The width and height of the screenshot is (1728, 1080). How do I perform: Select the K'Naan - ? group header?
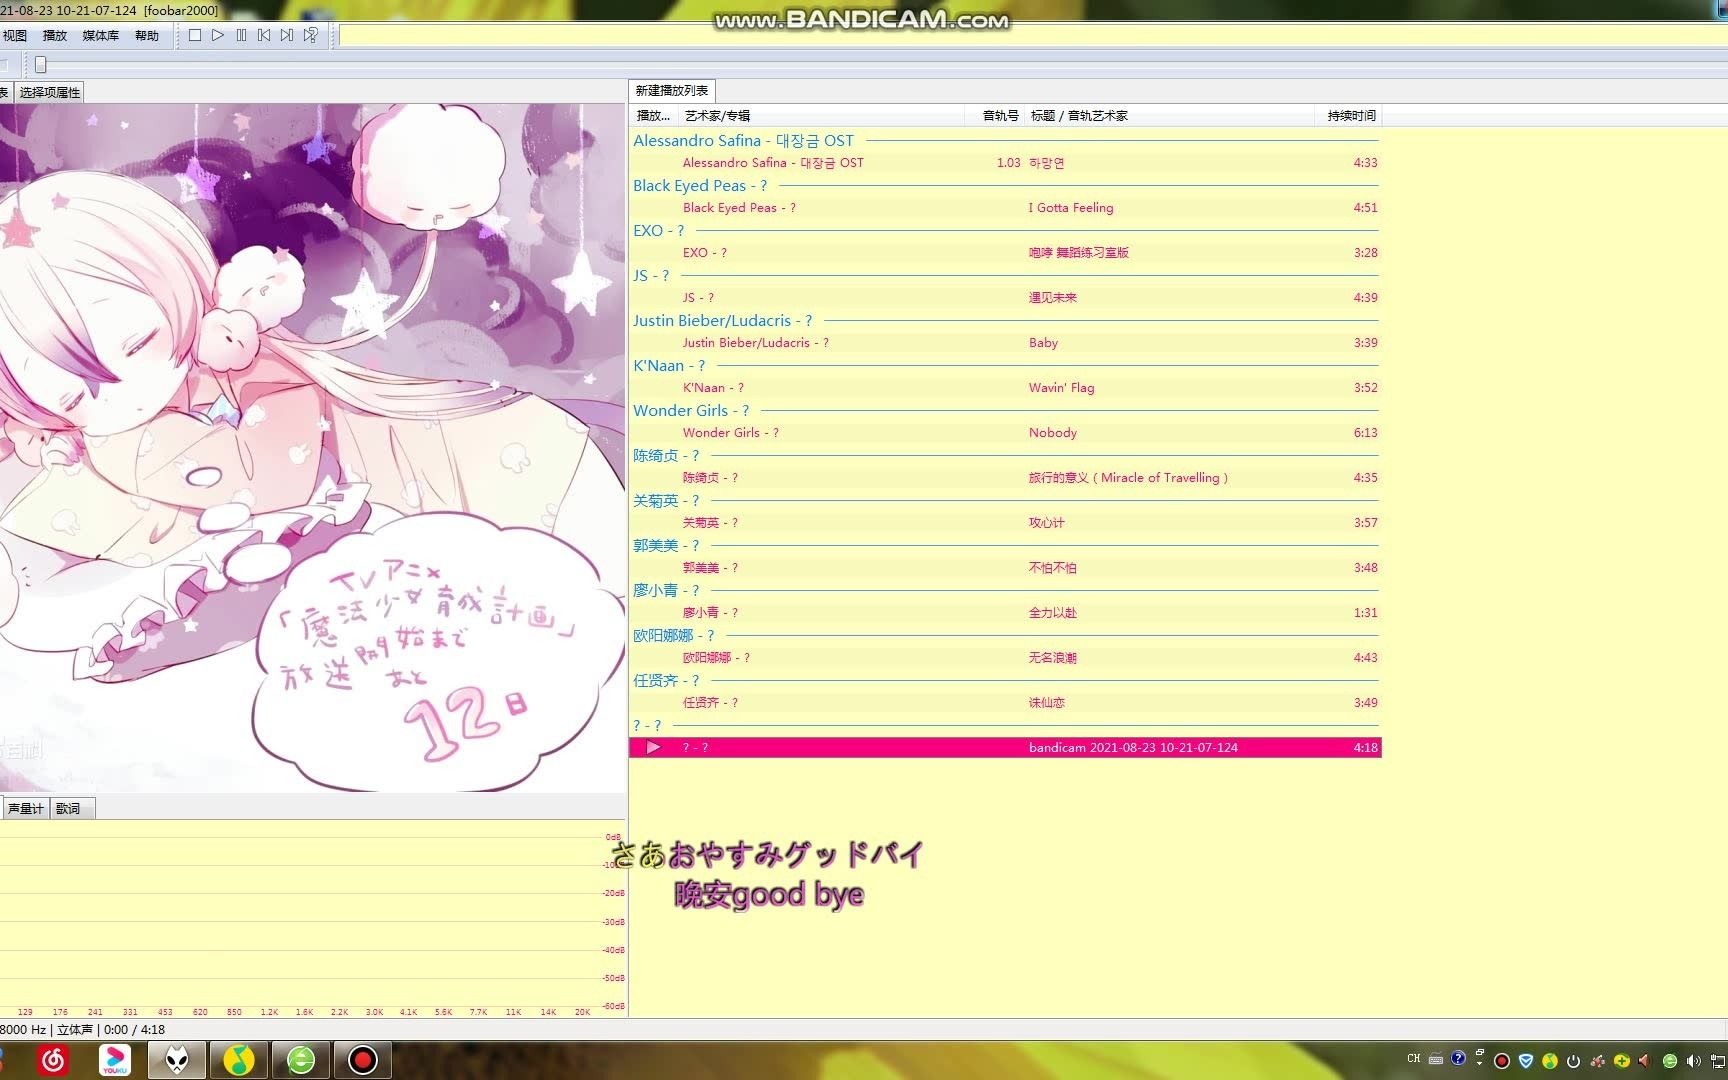(x=669, y=366)
